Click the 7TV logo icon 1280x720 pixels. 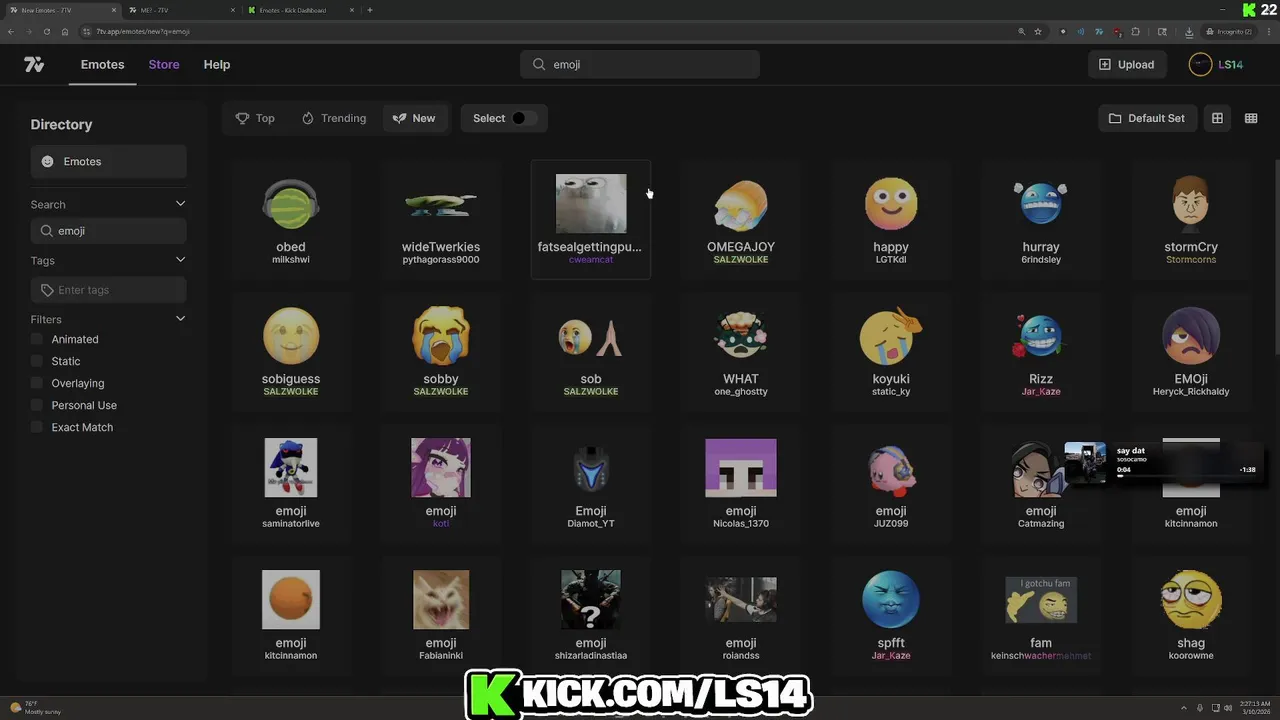tap(34, 64)
